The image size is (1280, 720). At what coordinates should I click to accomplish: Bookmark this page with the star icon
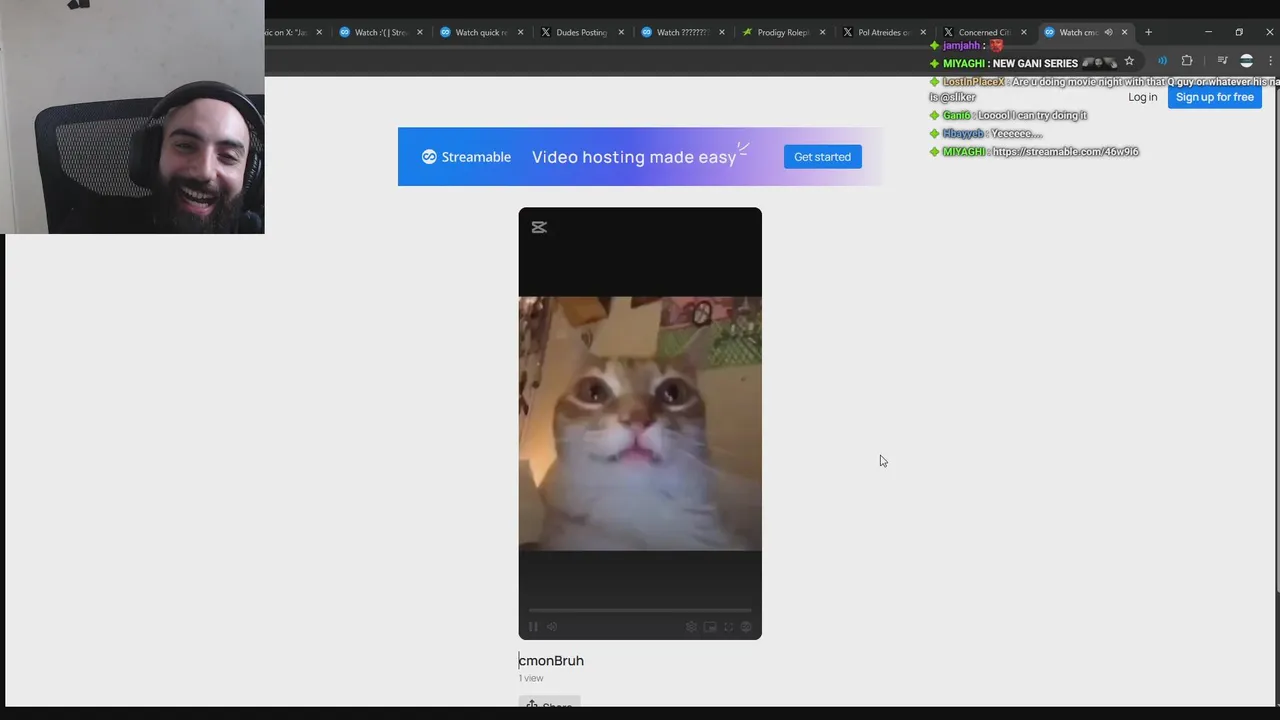point(1129,61)
